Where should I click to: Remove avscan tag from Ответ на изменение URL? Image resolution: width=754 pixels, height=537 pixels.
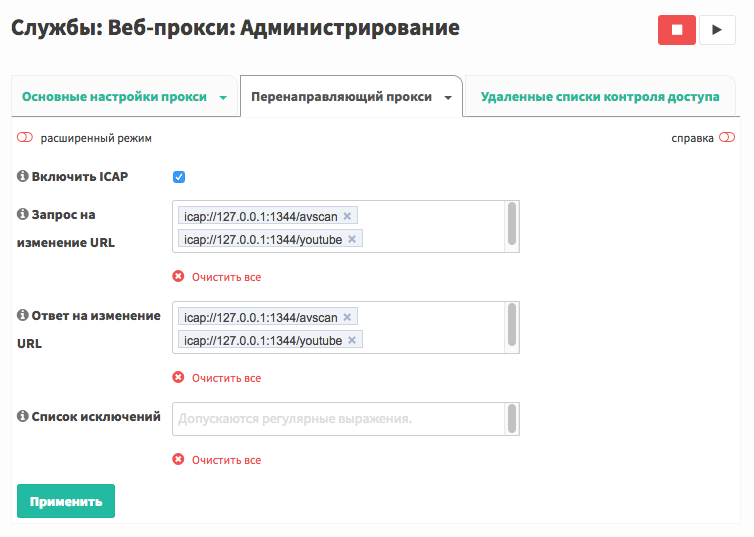pyautogui.click(x=347, y=317)
